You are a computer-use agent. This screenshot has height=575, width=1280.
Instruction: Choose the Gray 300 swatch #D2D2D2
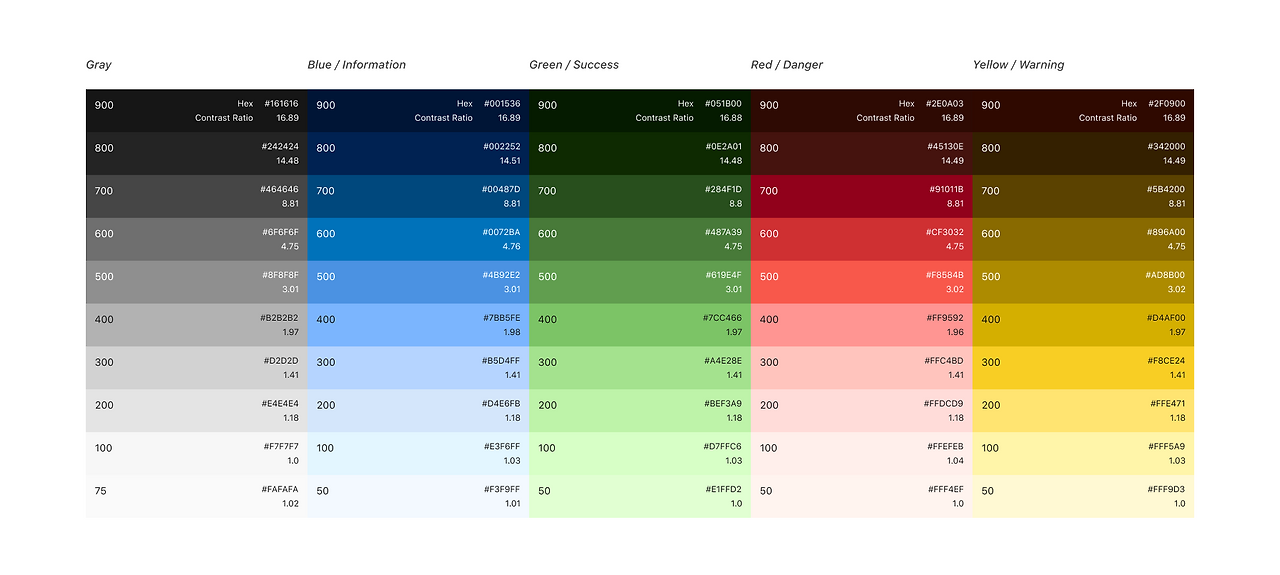(x=197, y=368)
